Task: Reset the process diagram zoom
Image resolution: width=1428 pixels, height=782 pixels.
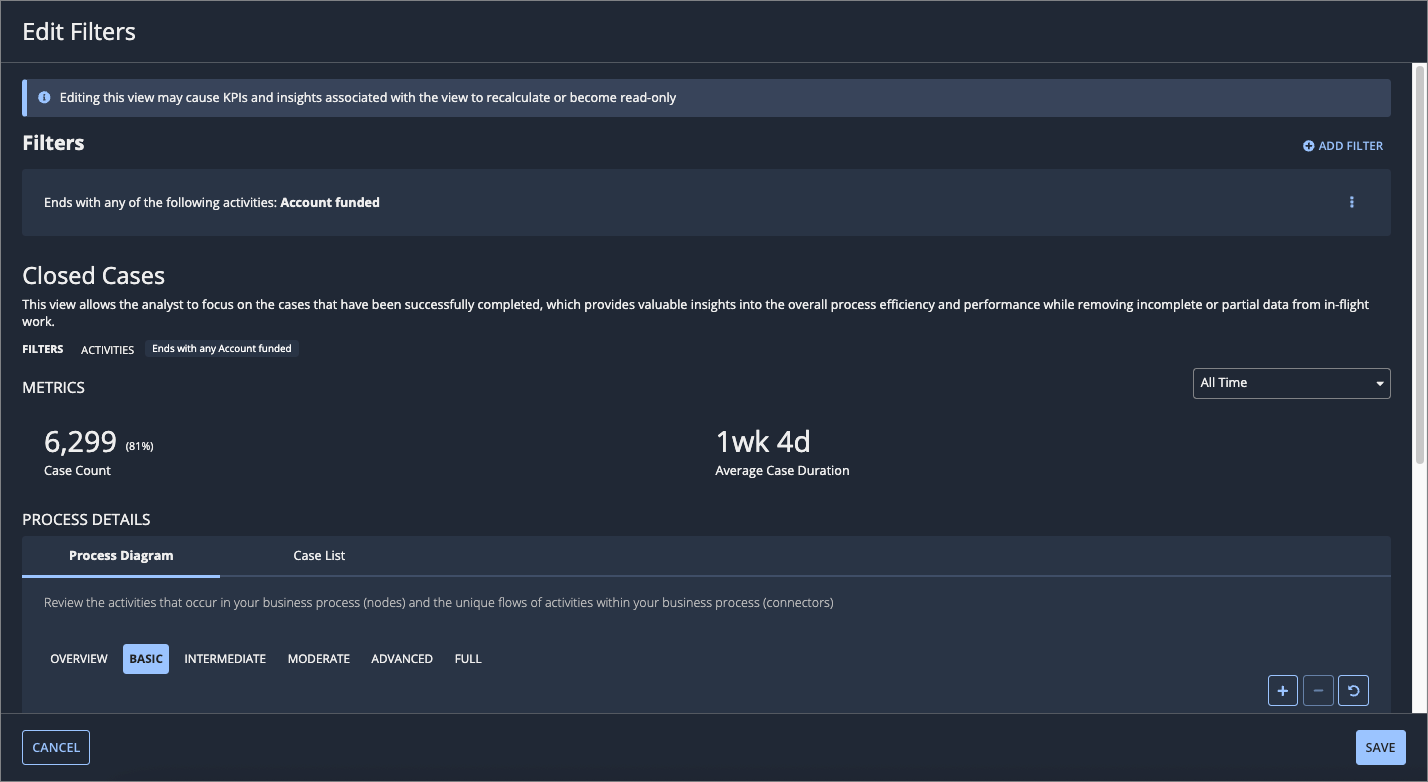Action: tap(1353, 690)
